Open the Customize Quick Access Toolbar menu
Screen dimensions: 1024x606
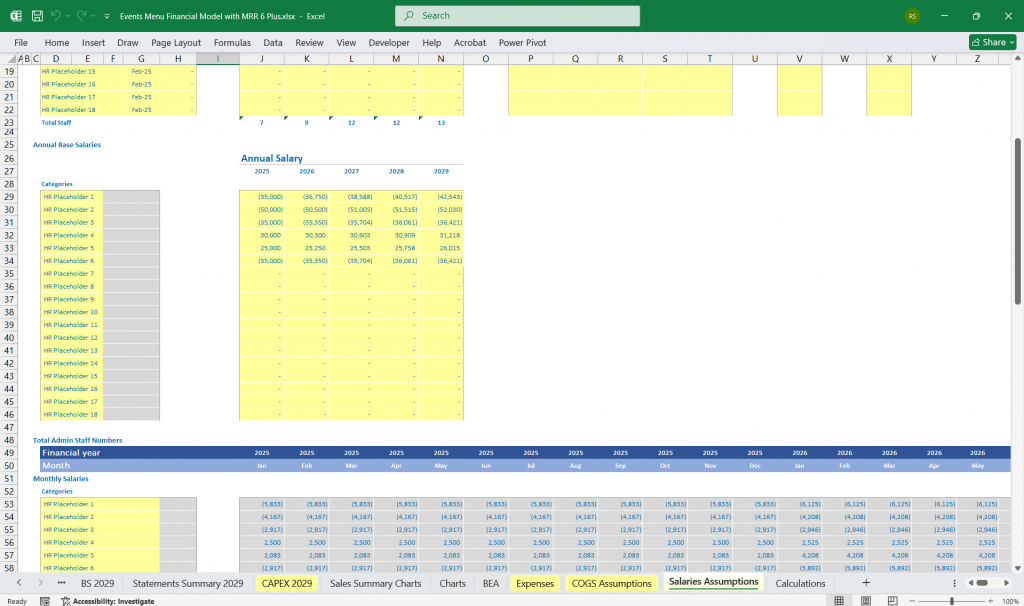(107, 15)
